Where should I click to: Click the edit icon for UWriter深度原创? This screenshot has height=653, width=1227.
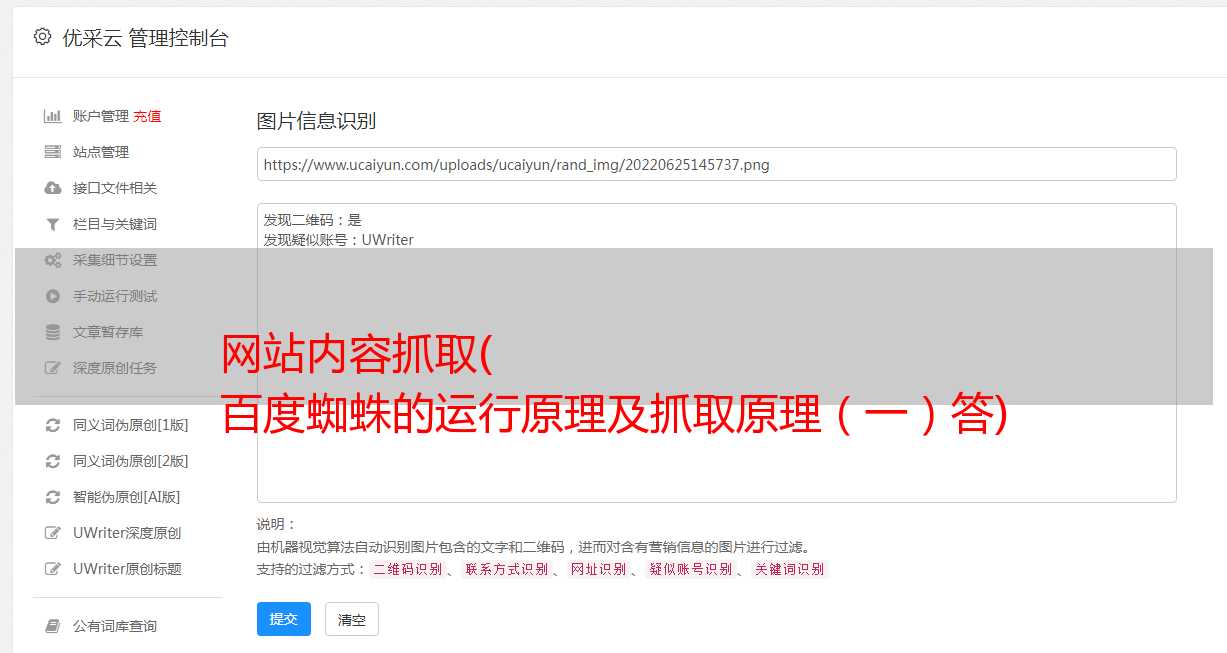[53, 533]
